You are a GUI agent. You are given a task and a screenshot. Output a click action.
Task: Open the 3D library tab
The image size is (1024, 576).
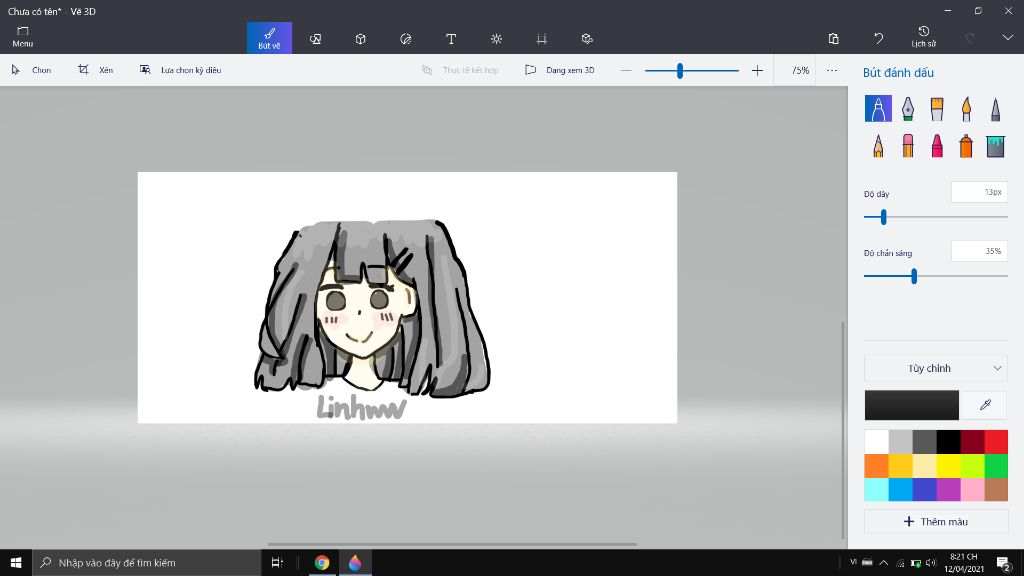click(x=587, y=39)
